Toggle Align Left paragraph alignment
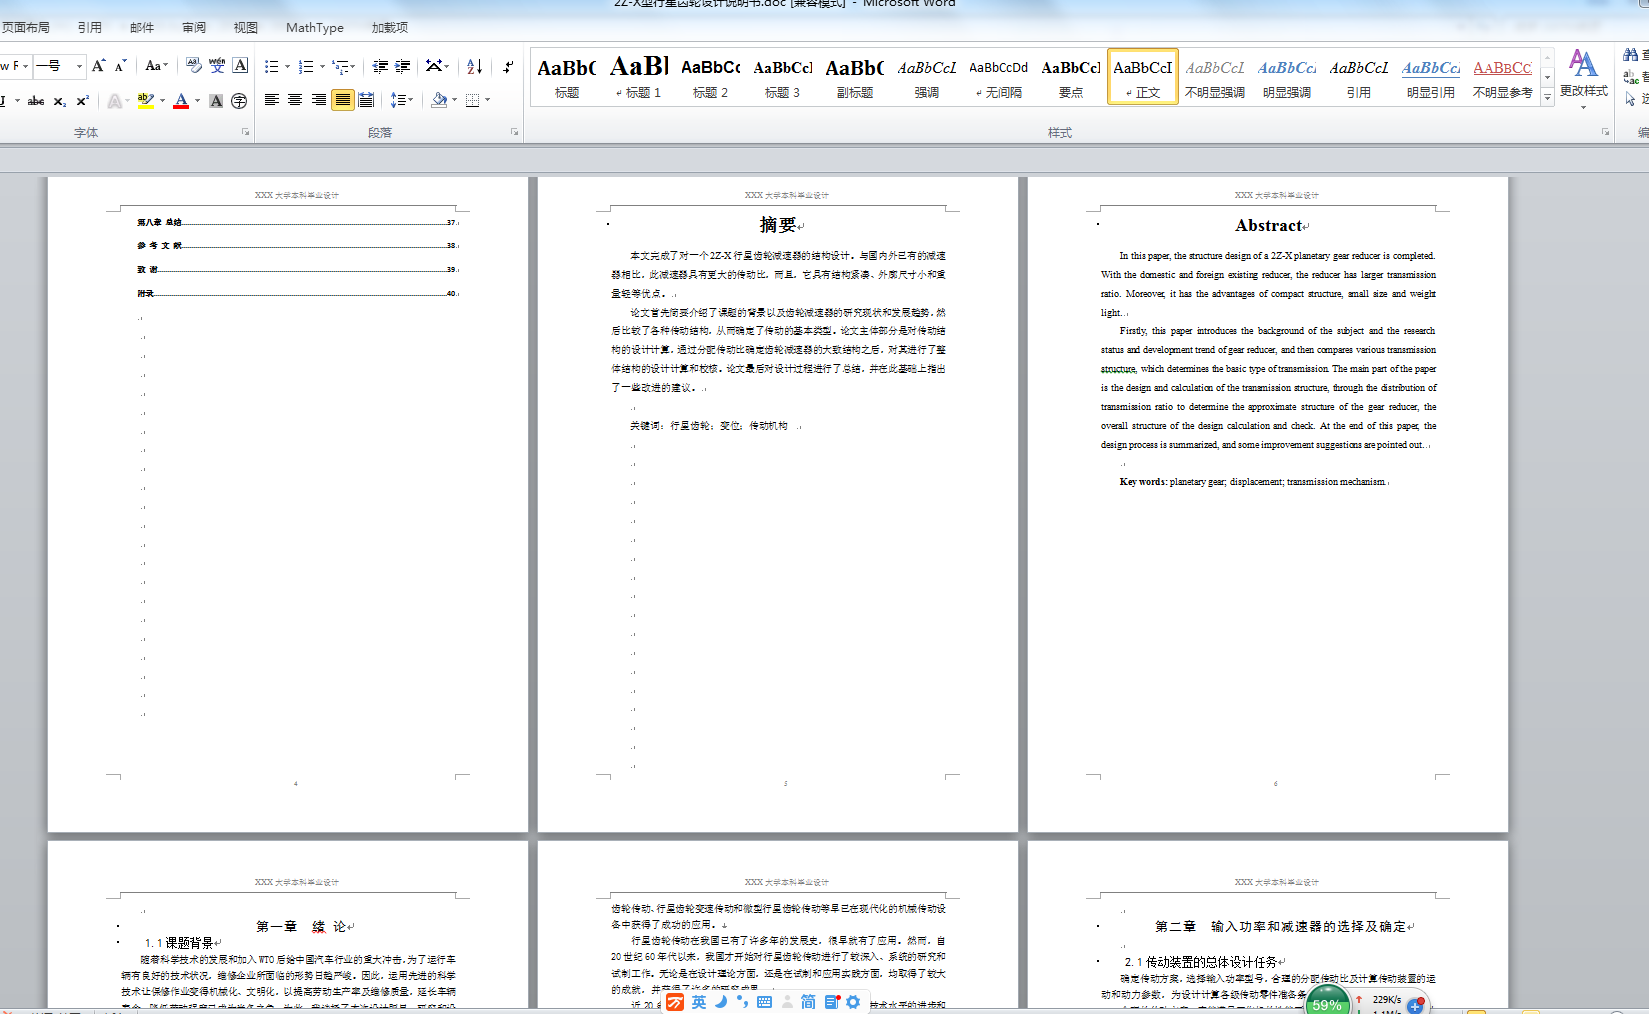The height and width of the screenshot is (1014, 1649). point(271,100)
